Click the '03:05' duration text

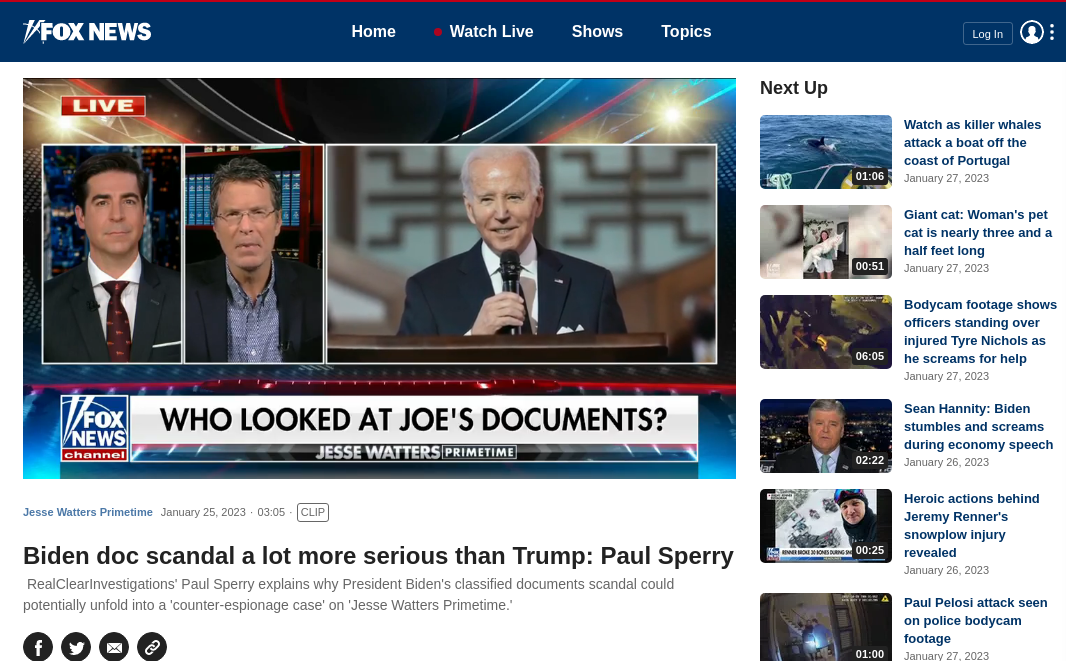click(x=271, y=512)
